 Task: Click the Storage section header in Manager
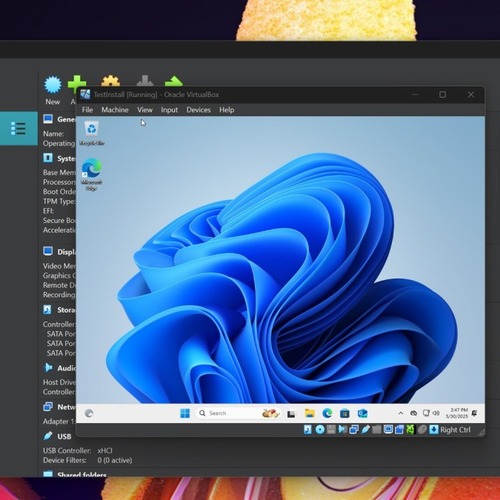pos(59,310)
